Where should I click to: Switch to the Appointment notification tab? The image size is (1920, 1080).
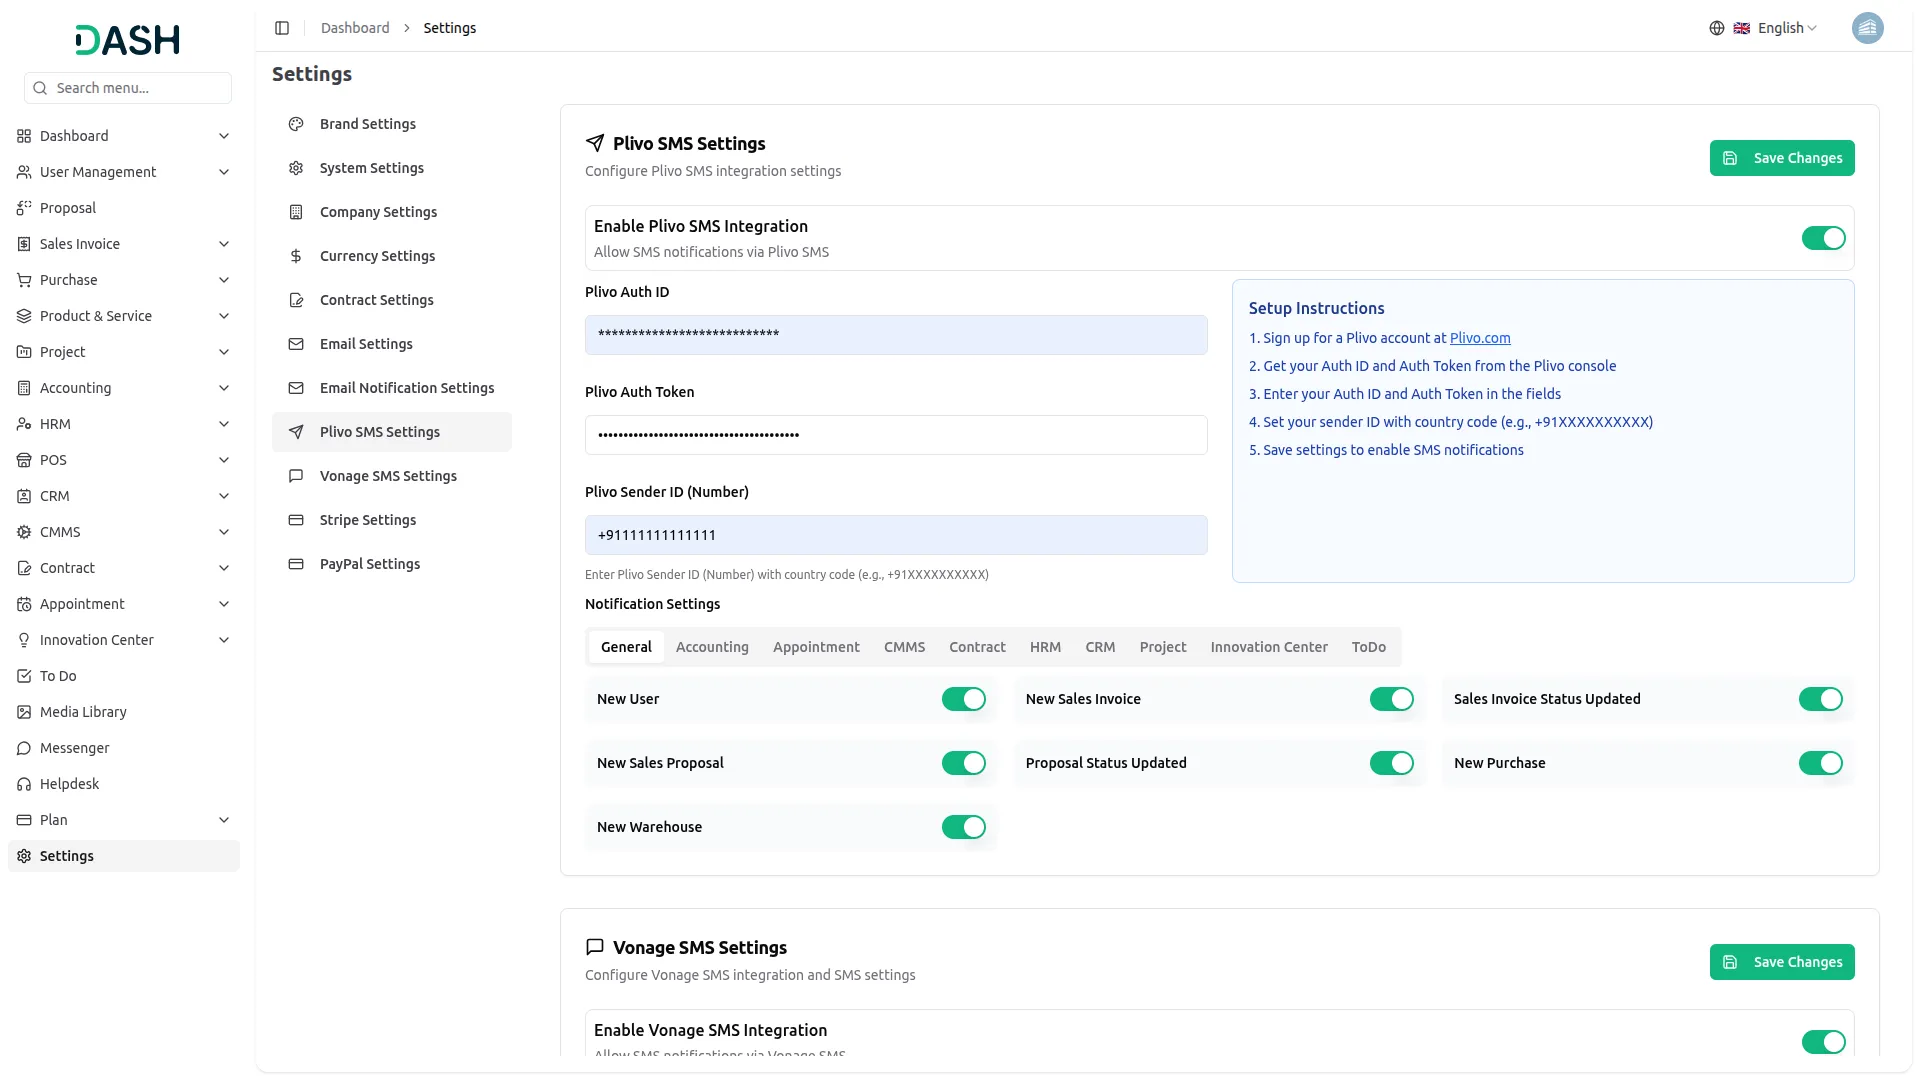[x=816, y=647]
